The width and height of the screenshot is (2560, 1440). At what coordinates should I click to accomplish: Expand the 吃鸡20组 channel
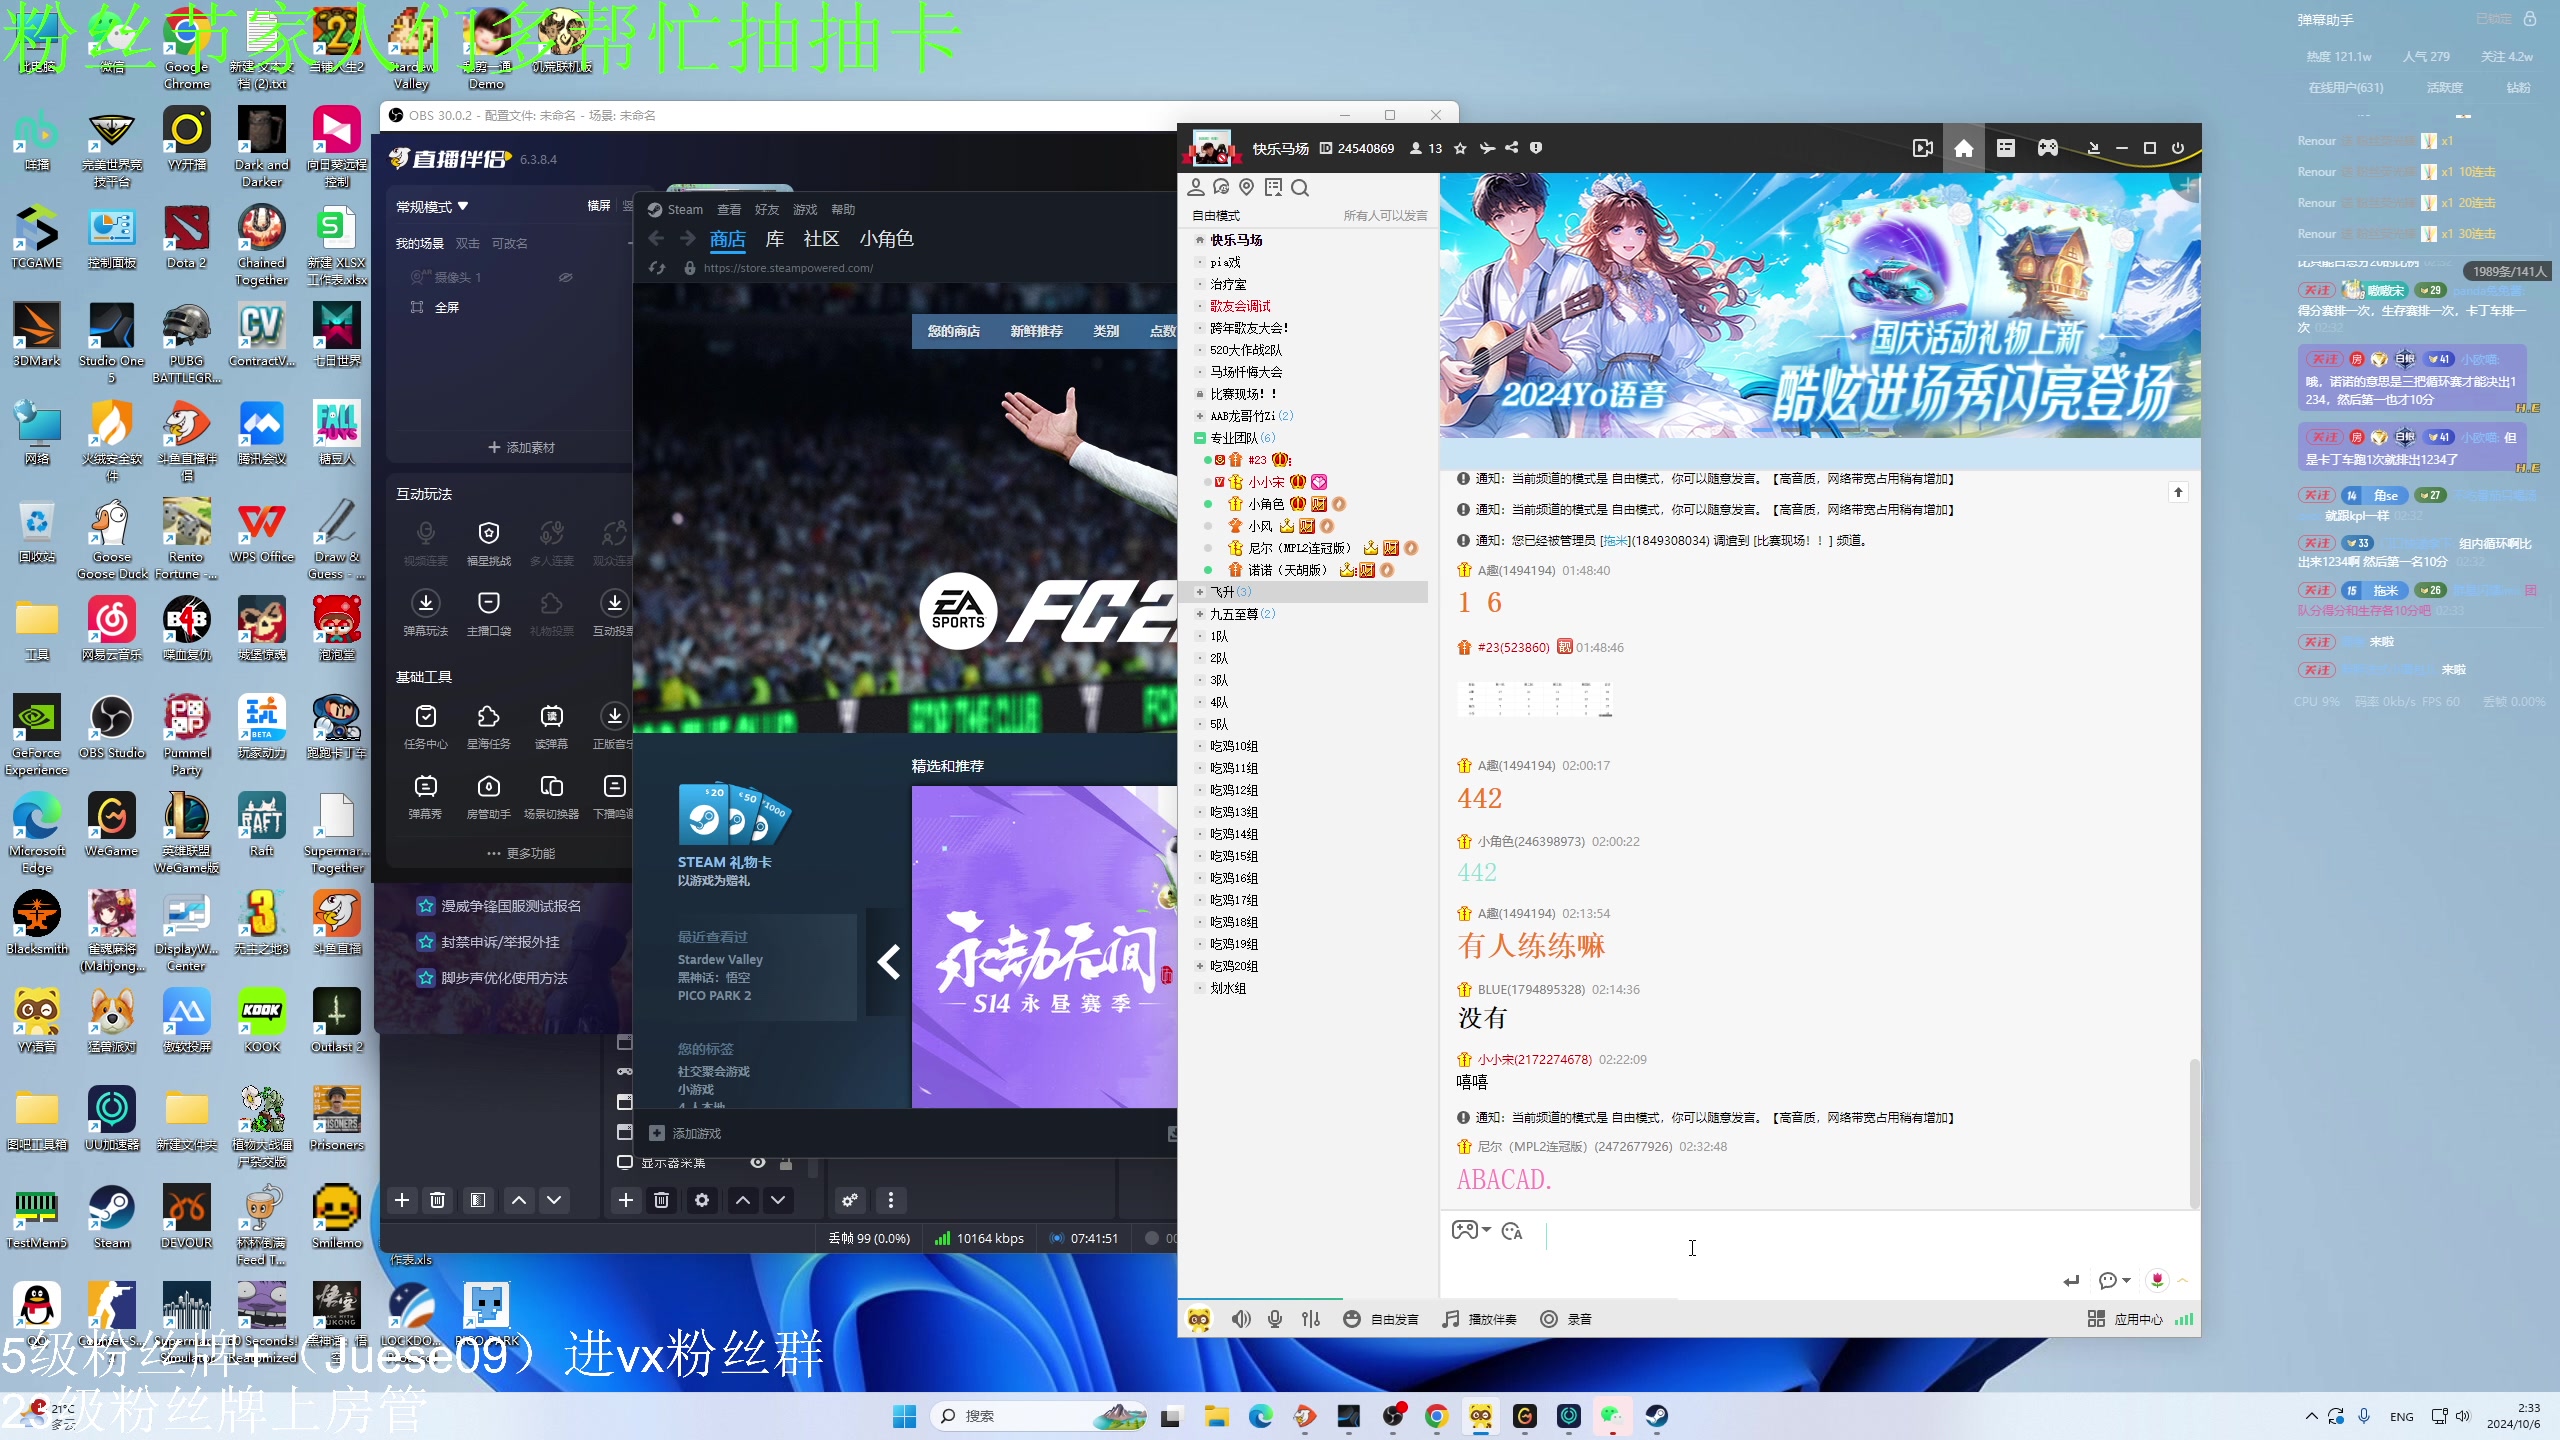coord(1200,966)
